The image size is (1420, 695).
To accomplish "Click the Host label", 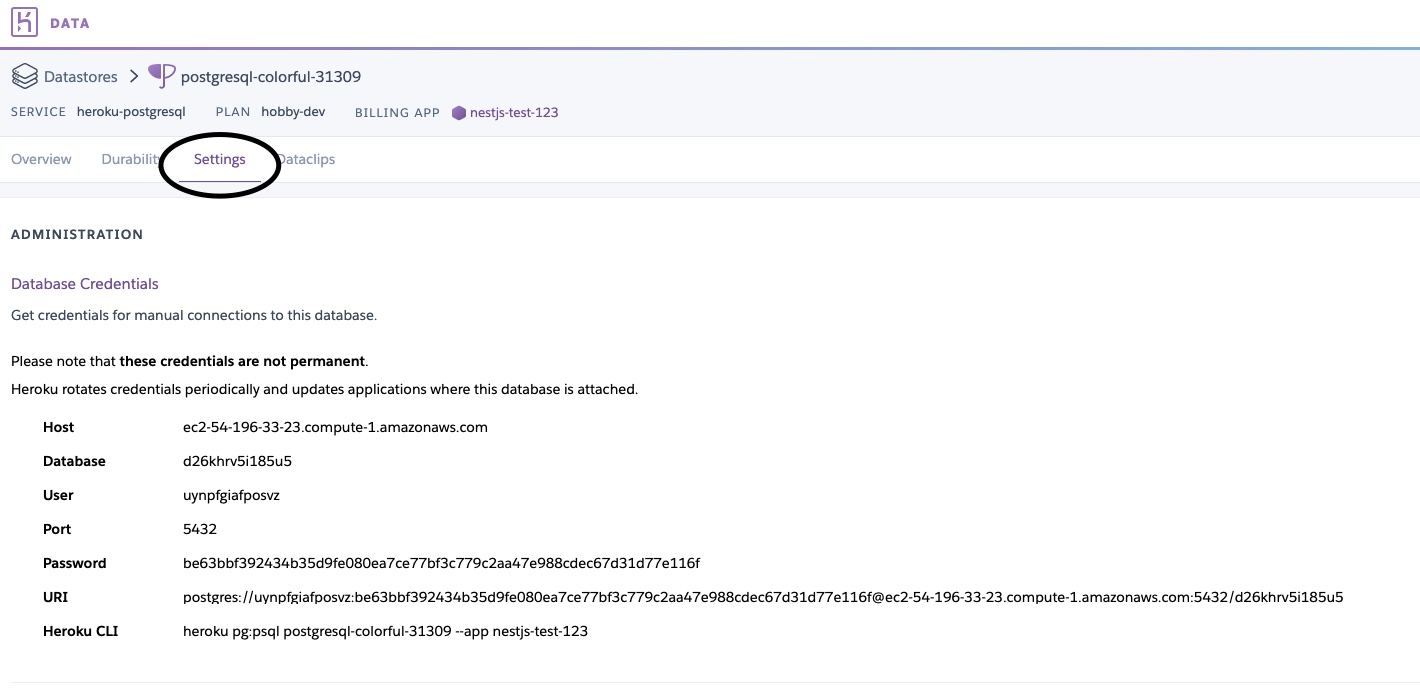I will 59,427.
